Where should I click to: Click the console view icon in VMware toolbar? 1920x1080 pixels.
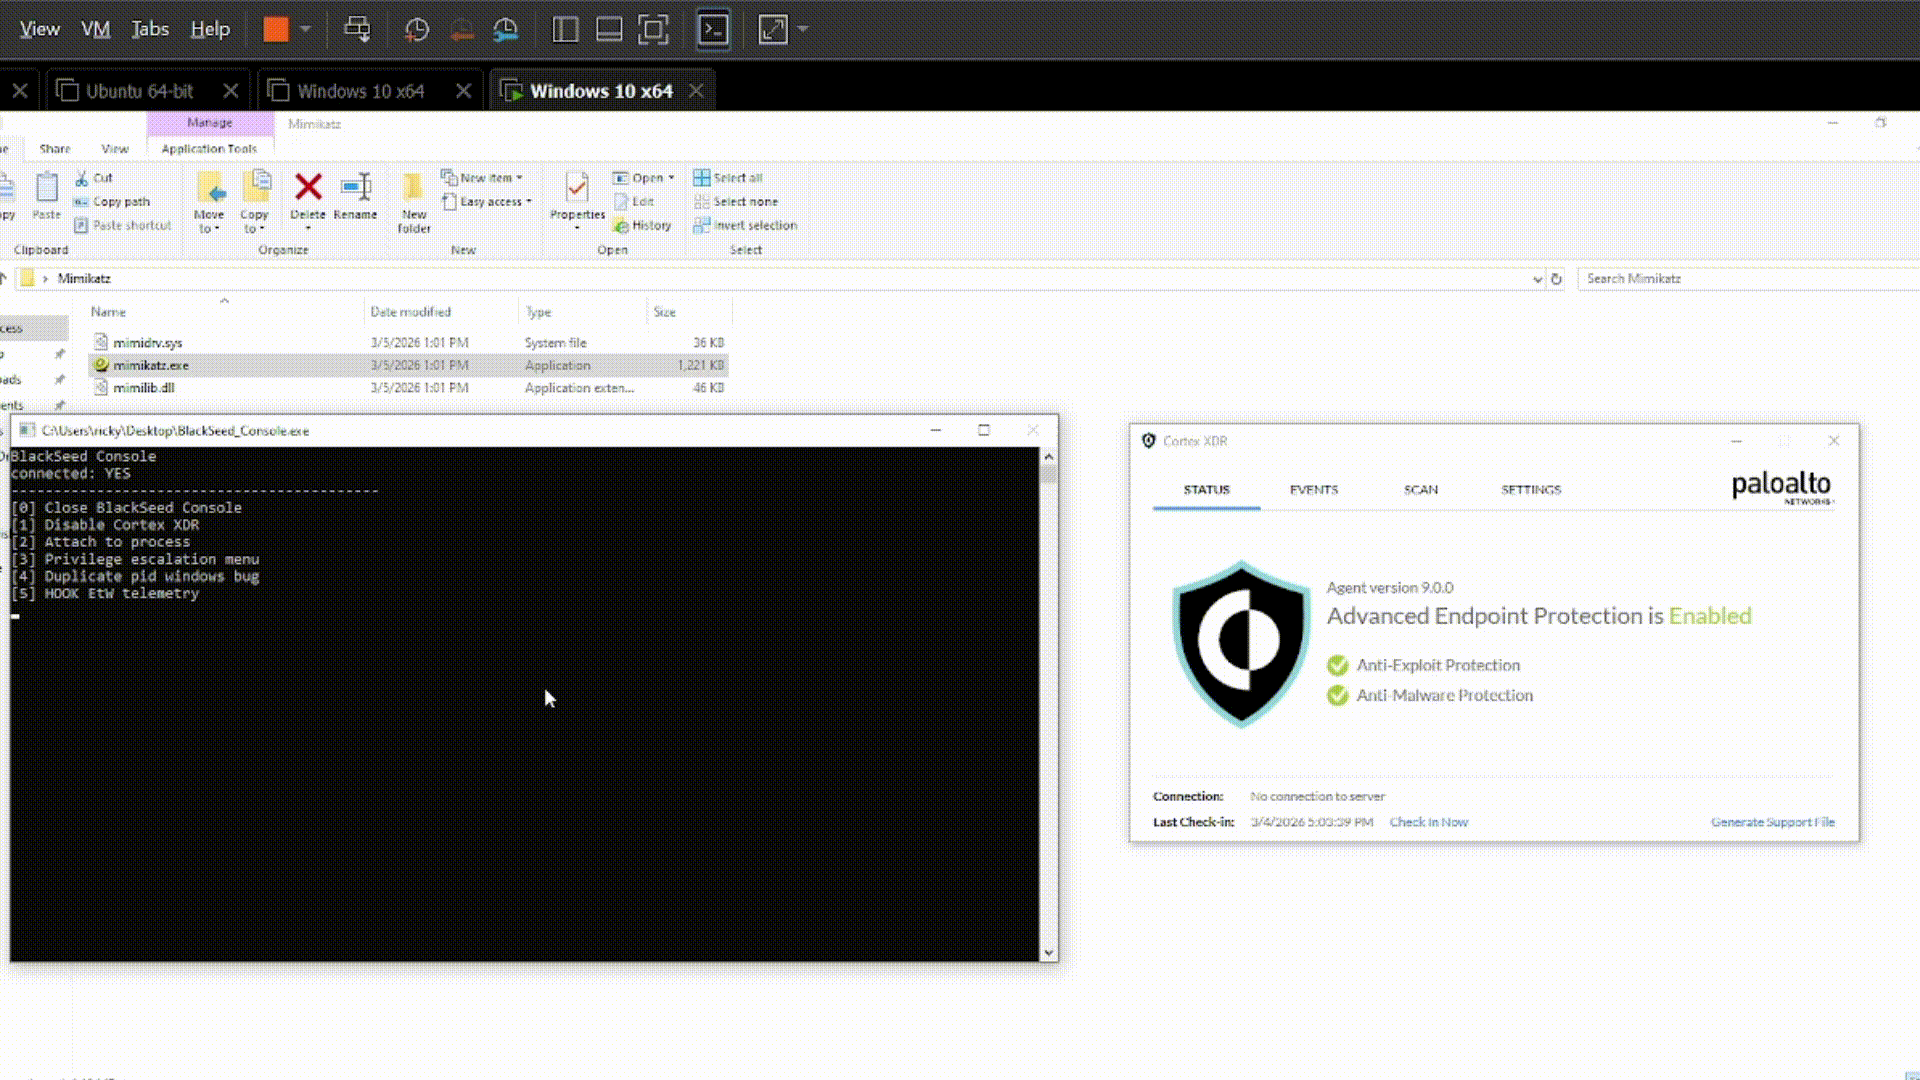[713, 30]
